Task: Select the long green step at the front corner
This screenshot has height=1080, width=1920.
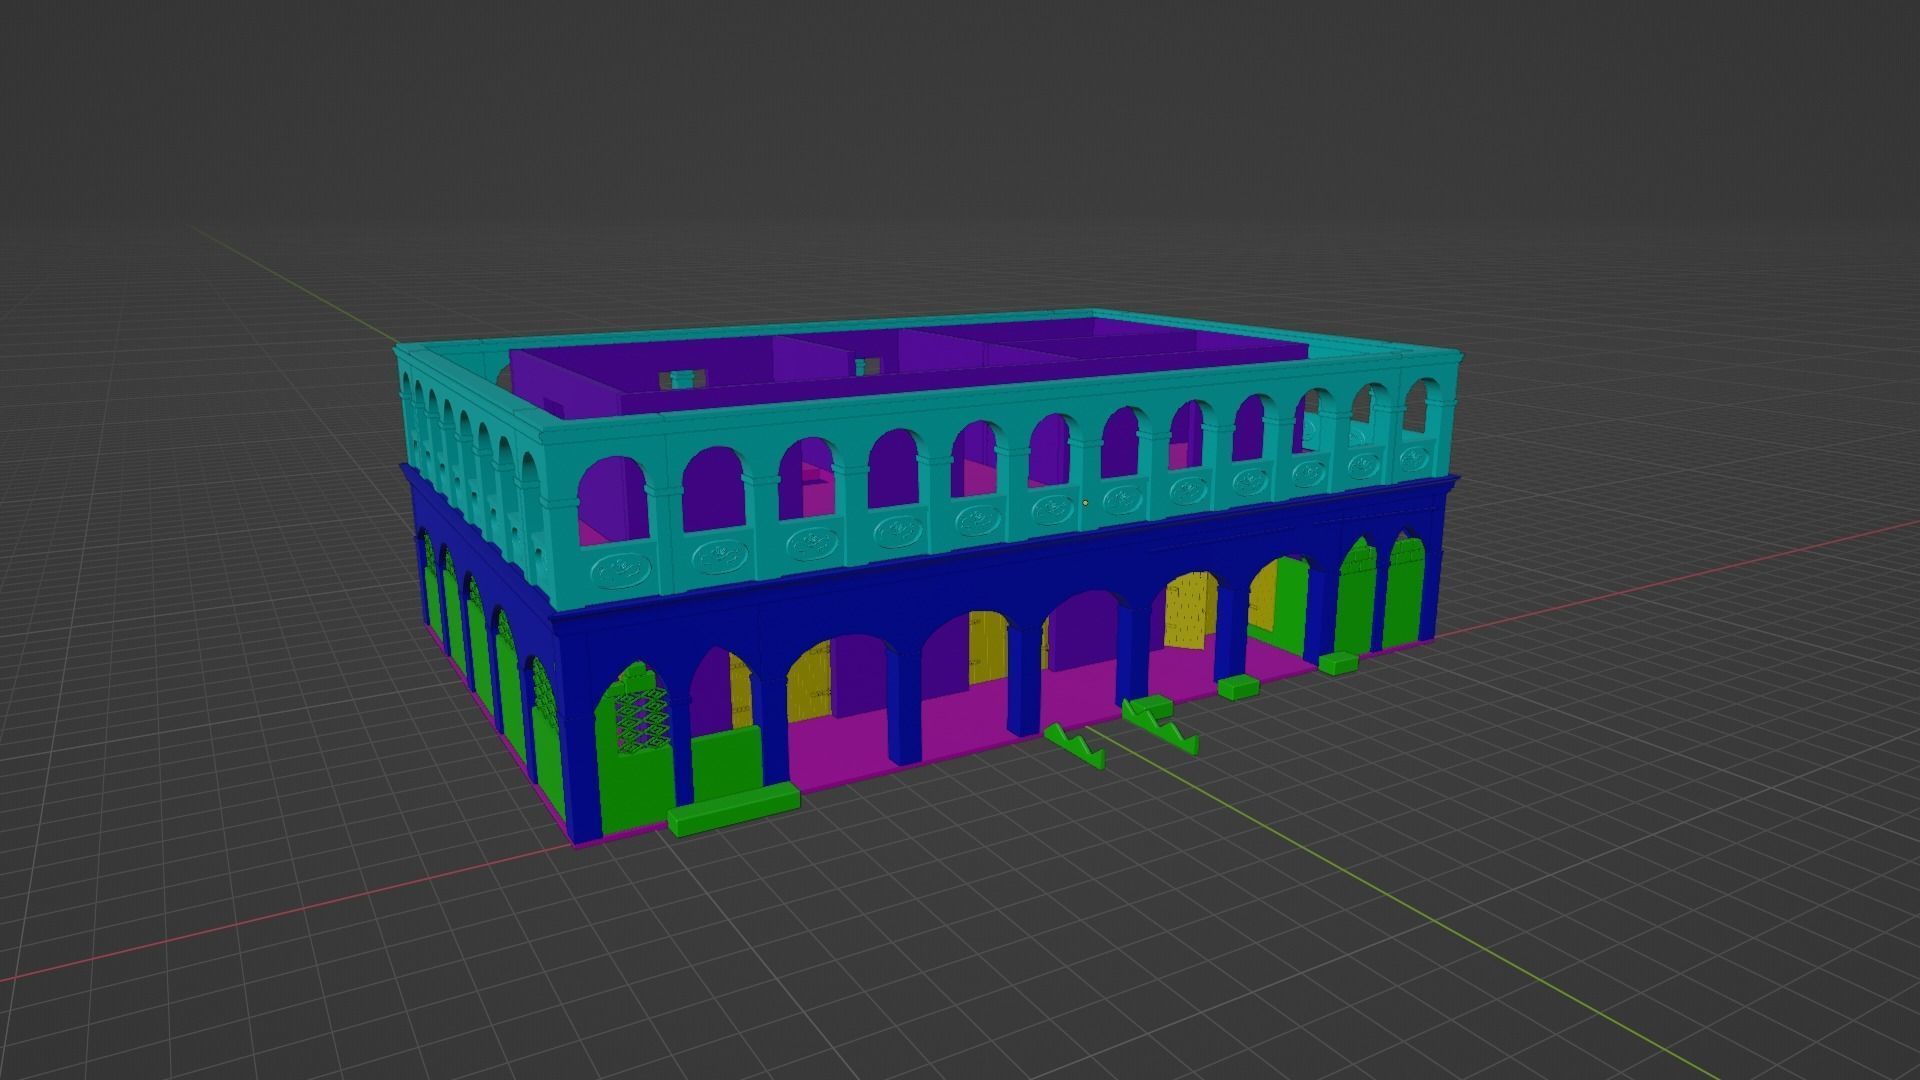Action: pos(734,807)
